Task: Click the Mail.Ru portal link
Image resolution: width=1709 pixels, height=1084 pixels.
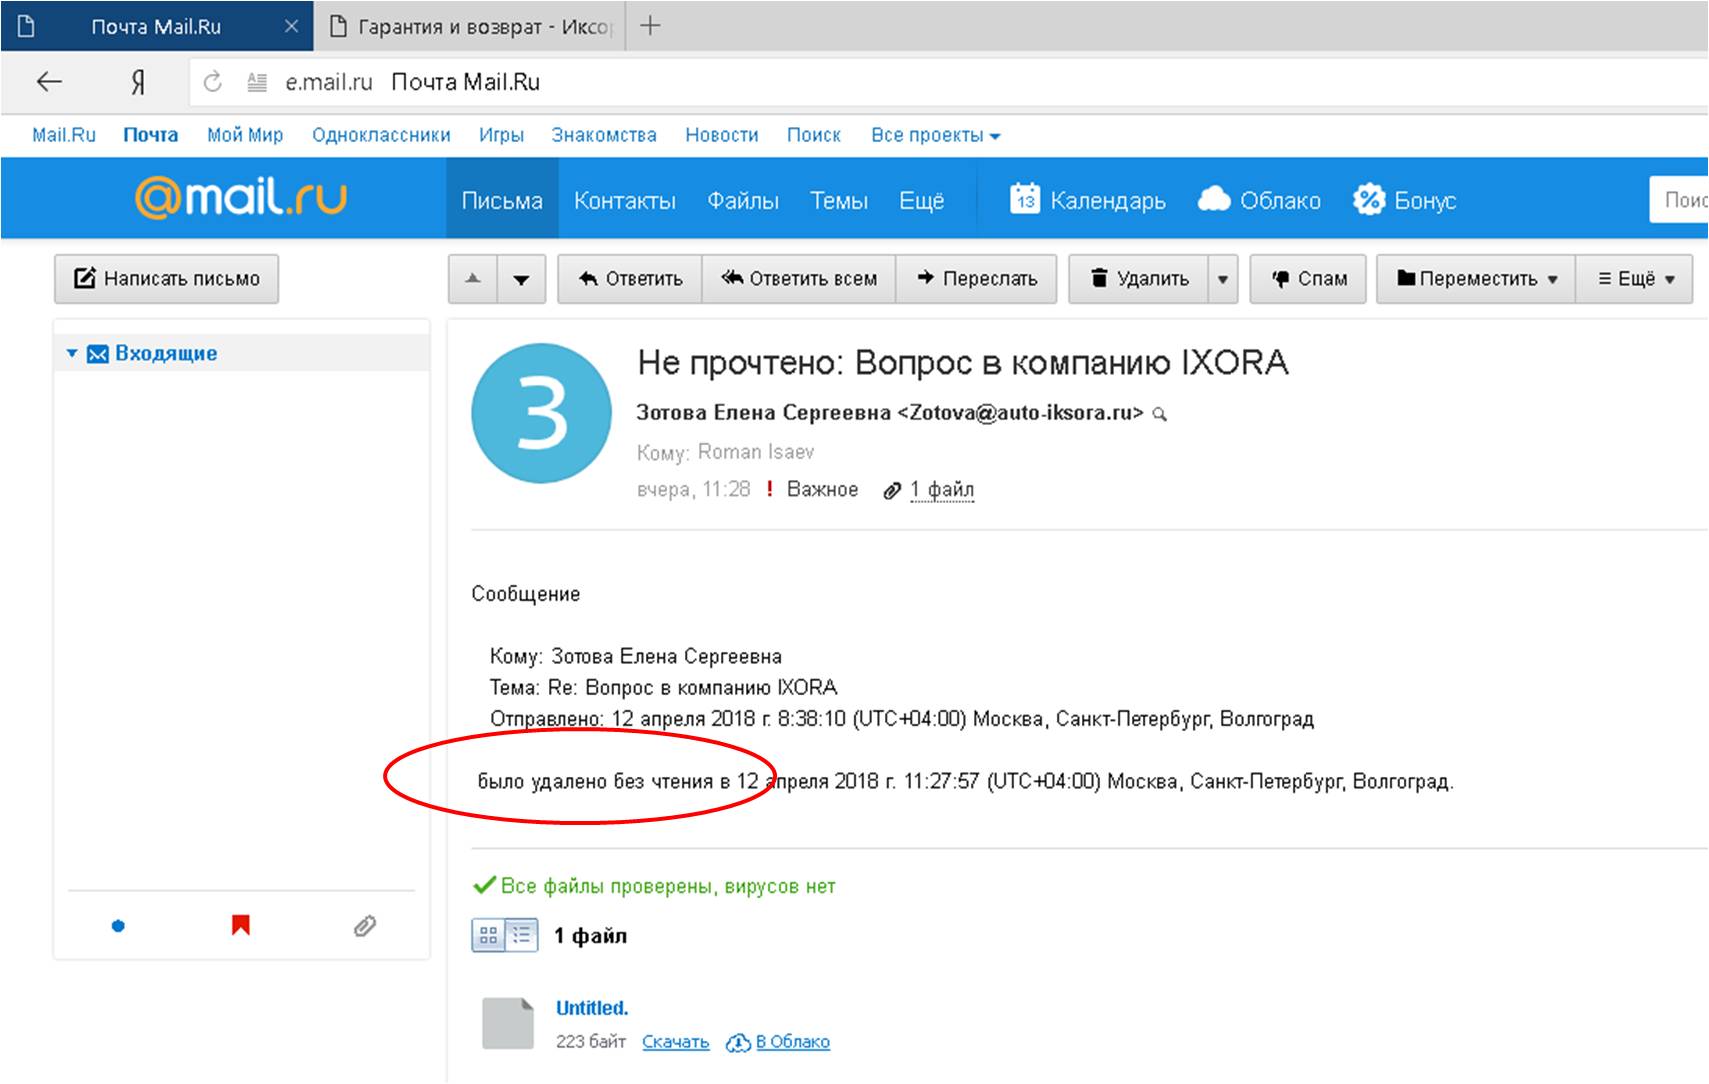Action: point(64,135)
